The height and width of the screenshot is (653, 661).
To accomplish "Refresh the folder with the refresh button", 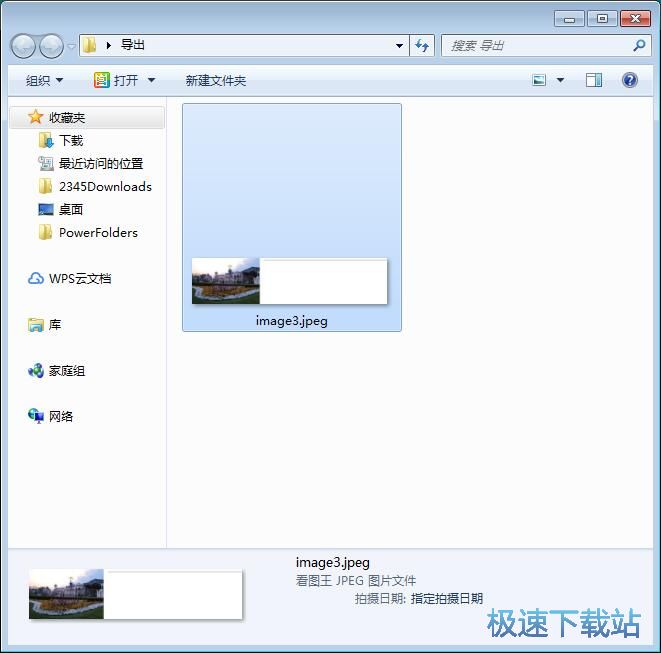I will tap(422, 45).
